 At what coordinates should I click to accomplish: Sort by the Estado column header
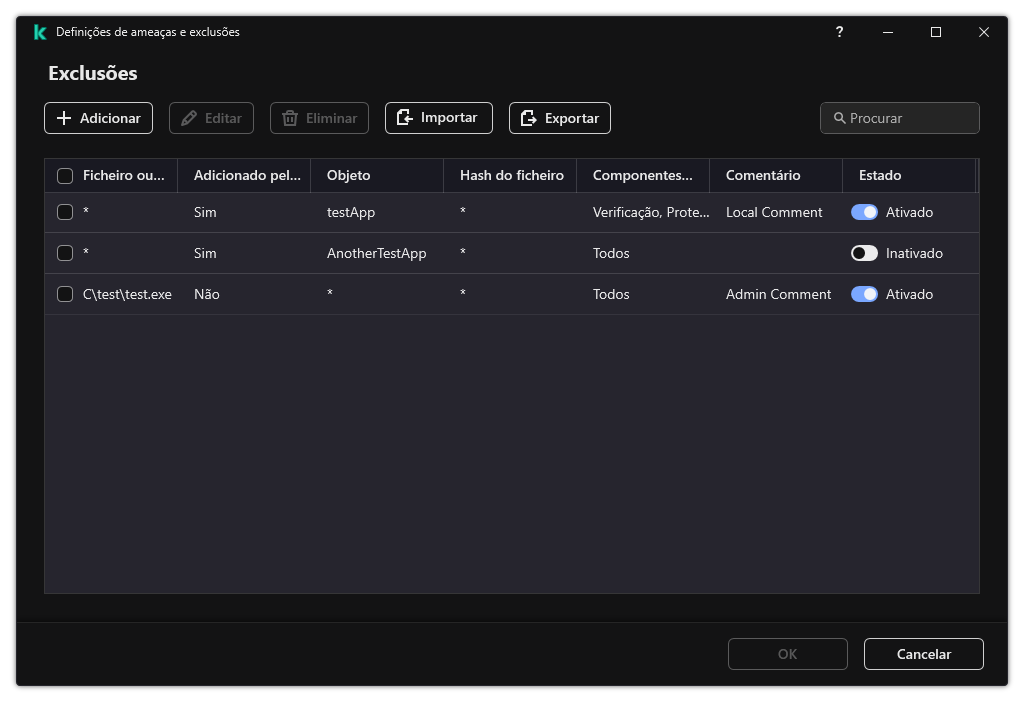pyautogui.click(x=880, y=175)
